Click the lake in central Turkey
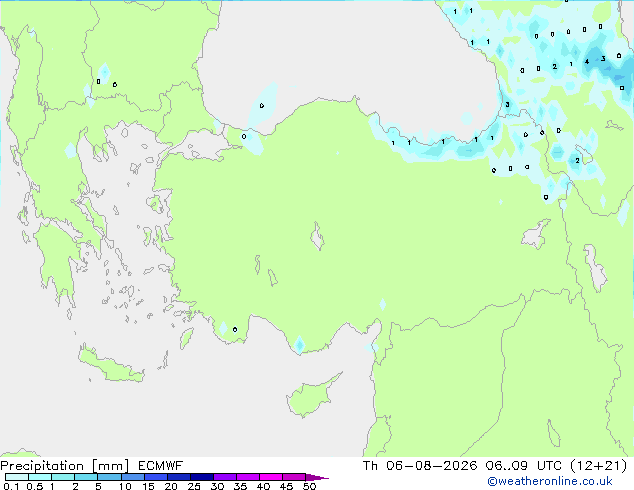 coord(317,236)
